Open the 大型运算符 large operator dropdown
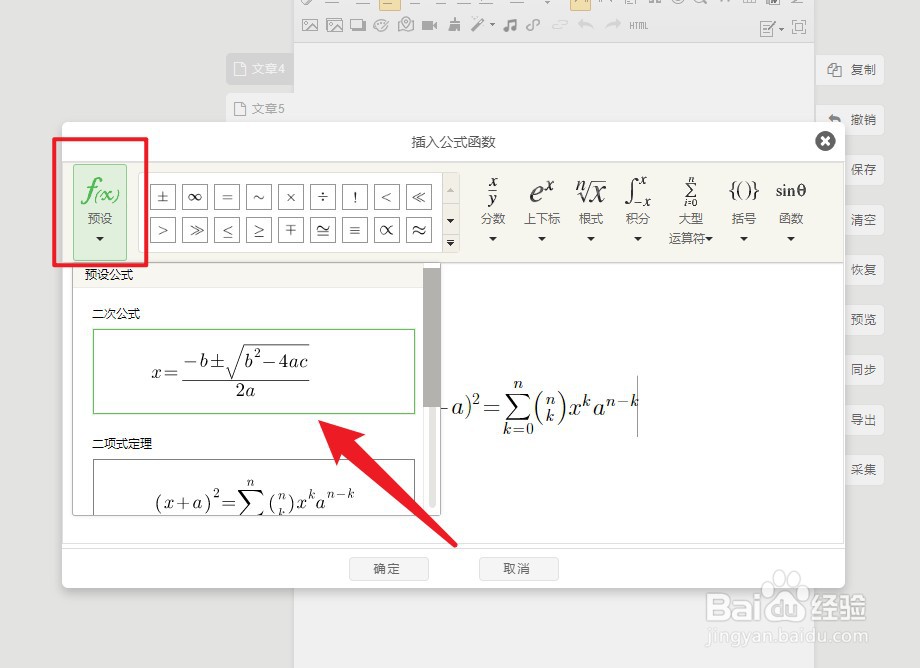Viewport: 920px width, 668px height. [691, 209]
